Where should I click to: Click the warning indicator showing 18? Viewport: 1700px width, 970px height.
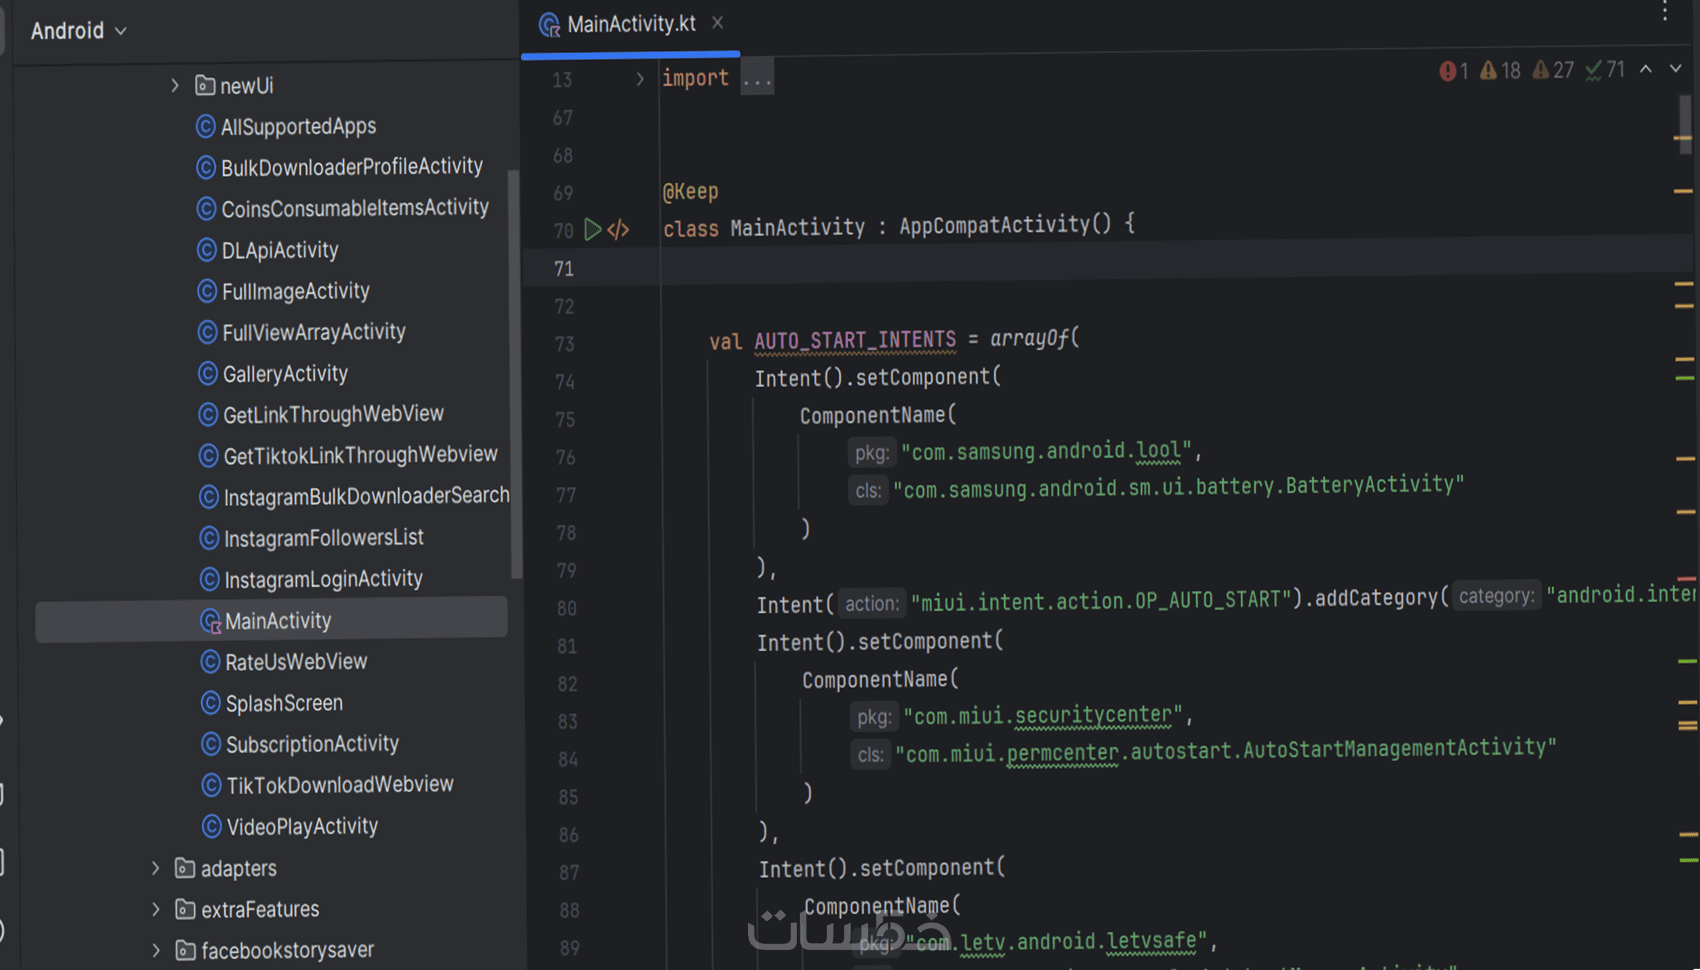[1499, 70]
